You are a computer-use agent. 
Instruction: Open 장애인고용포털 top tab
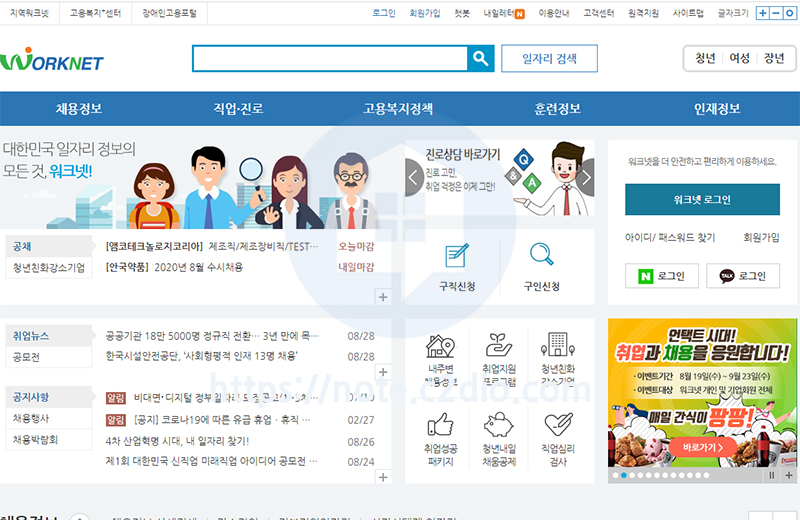[169, 13]
